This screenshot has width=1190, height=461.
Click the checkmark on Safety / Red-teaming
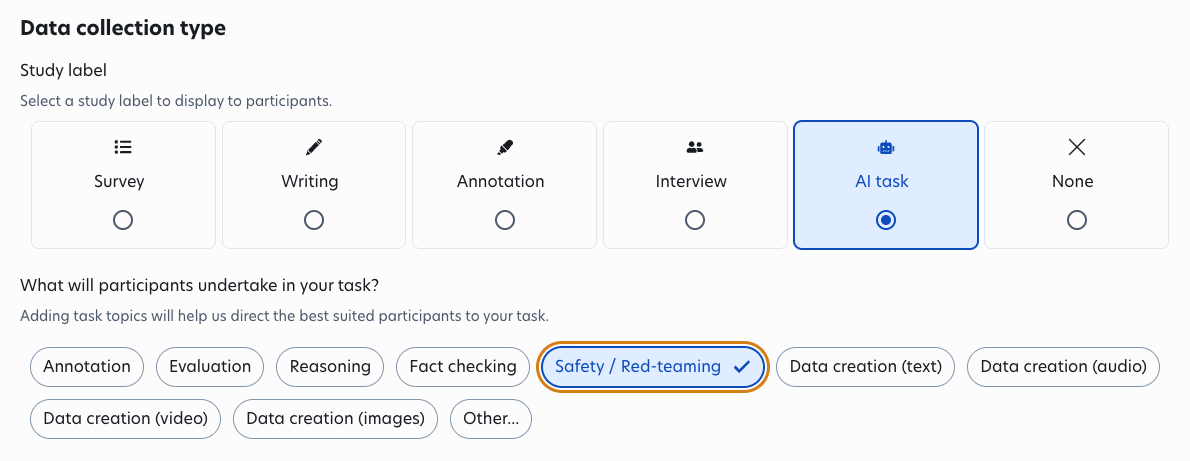741,367
